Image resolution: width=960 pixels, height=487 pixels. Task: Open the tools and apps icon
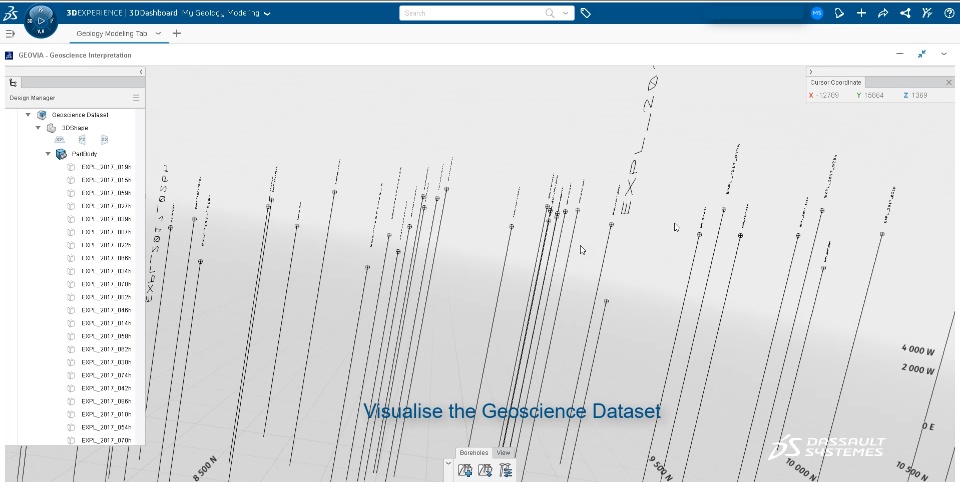(x=927, y=13)
